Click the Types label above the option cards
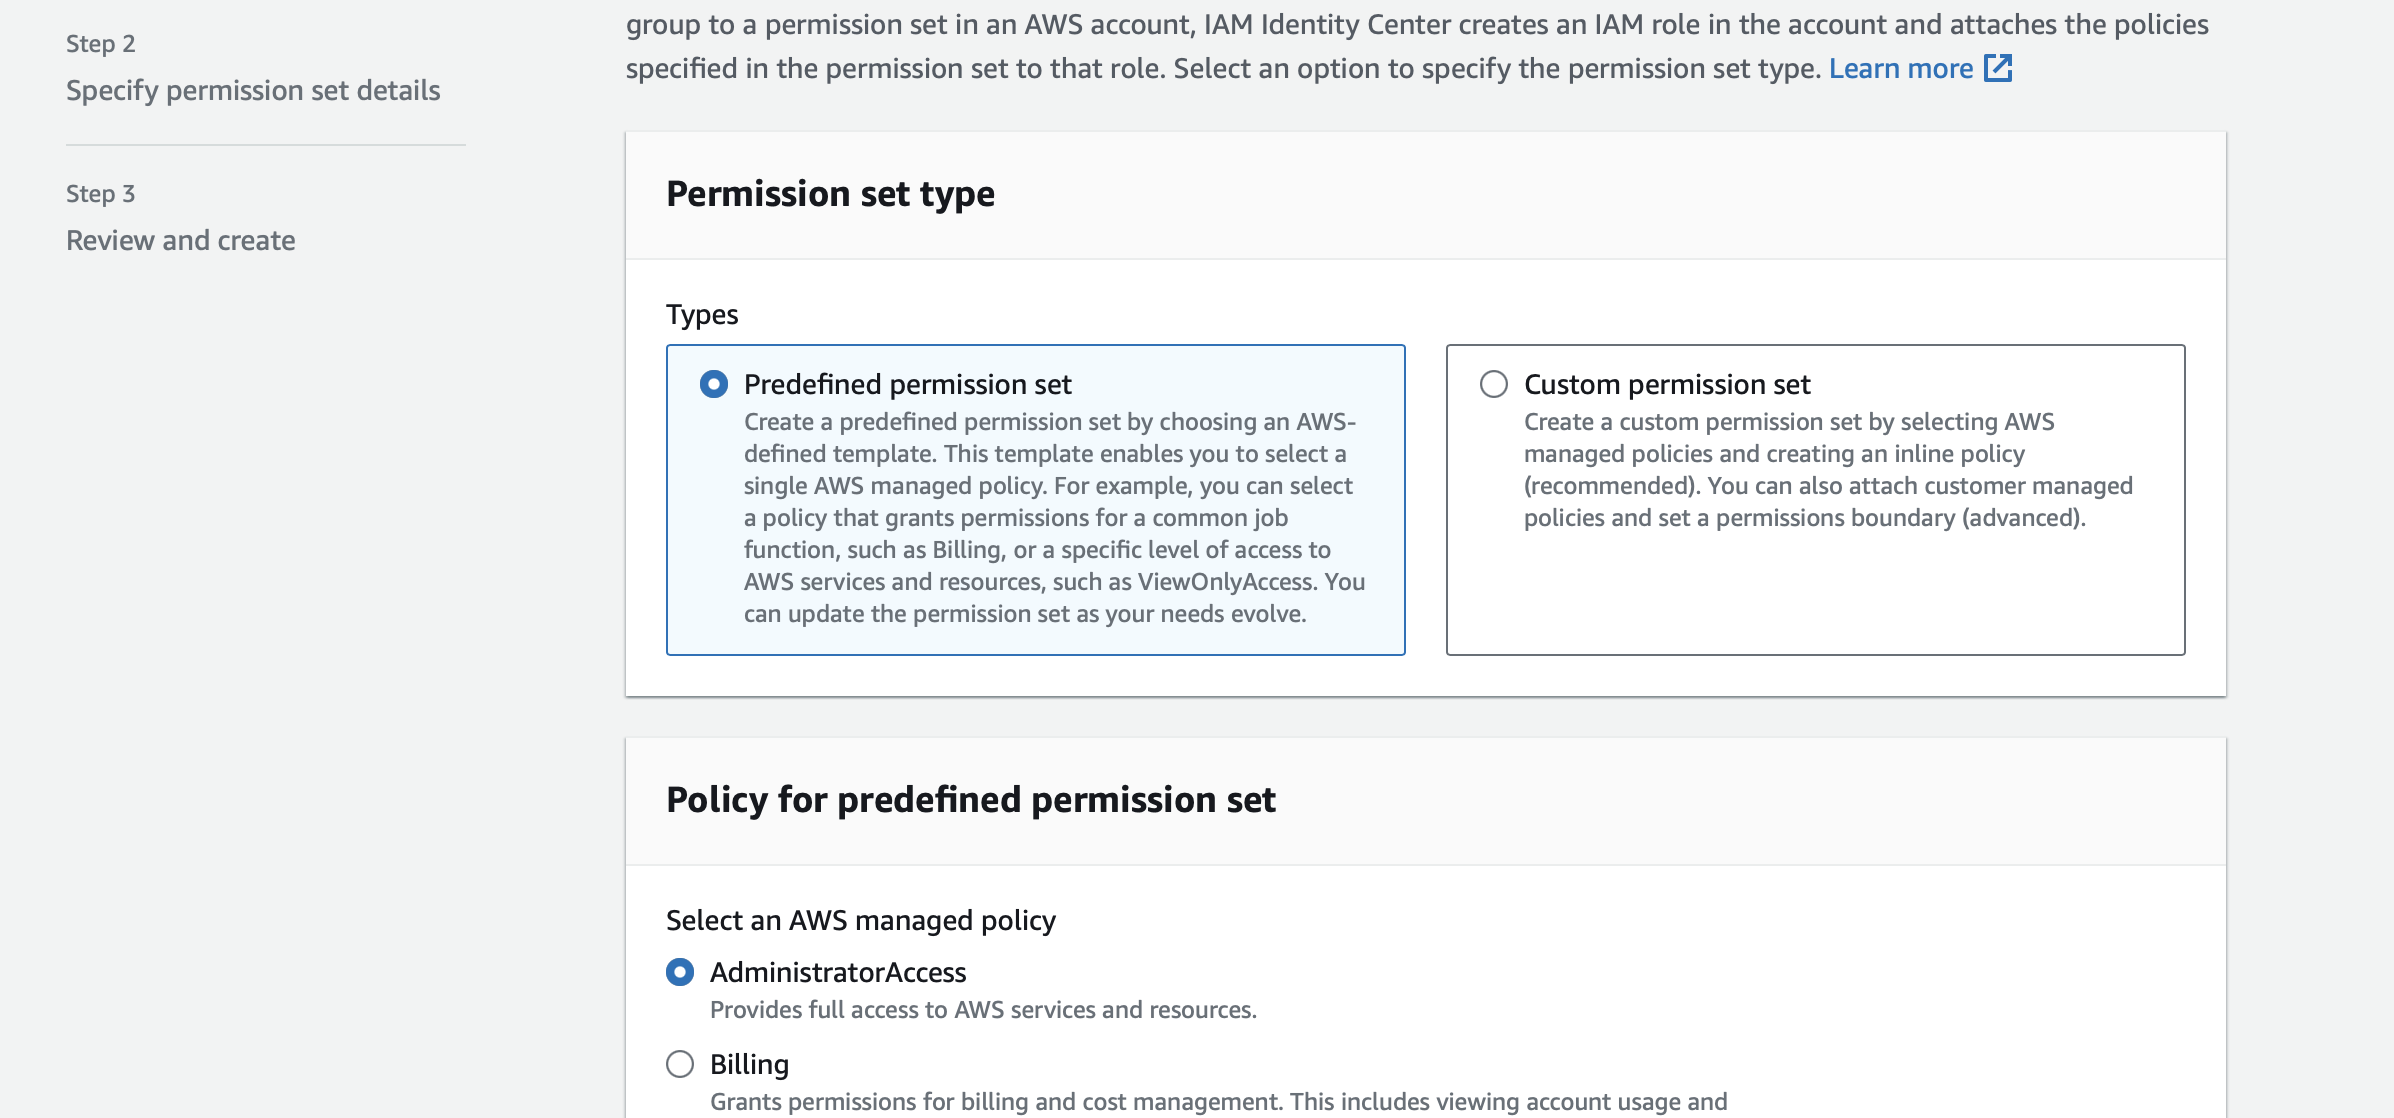This screenshot has height=1118, width=2394. [702, 314]
